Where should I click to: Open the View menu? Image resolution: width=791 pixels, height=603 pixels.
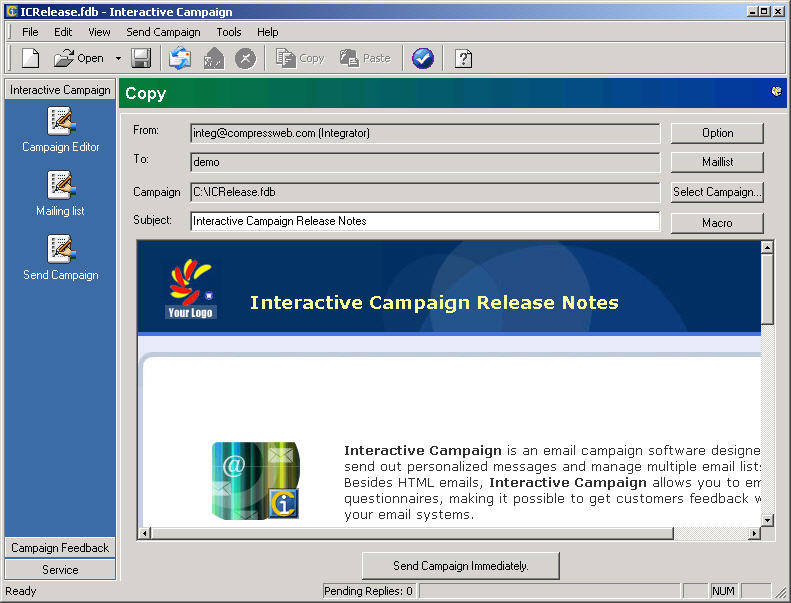(x=99, y=32)
